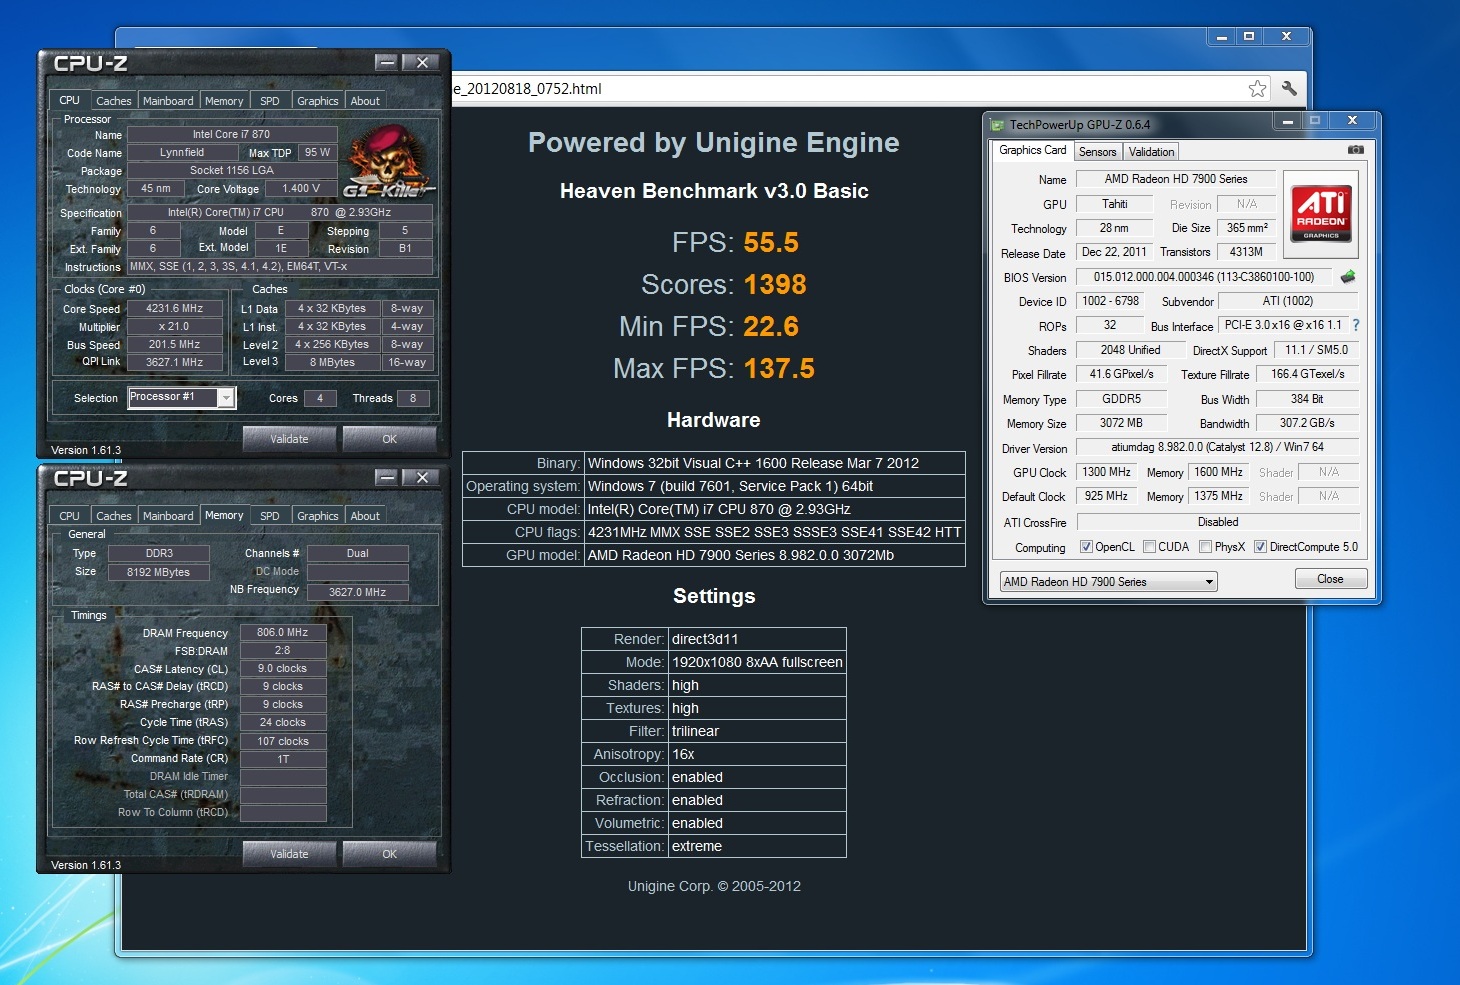Screen dimensions: 1460x985
Task: Click the Threads count field showing 8
Action: [x=413, y=398]
